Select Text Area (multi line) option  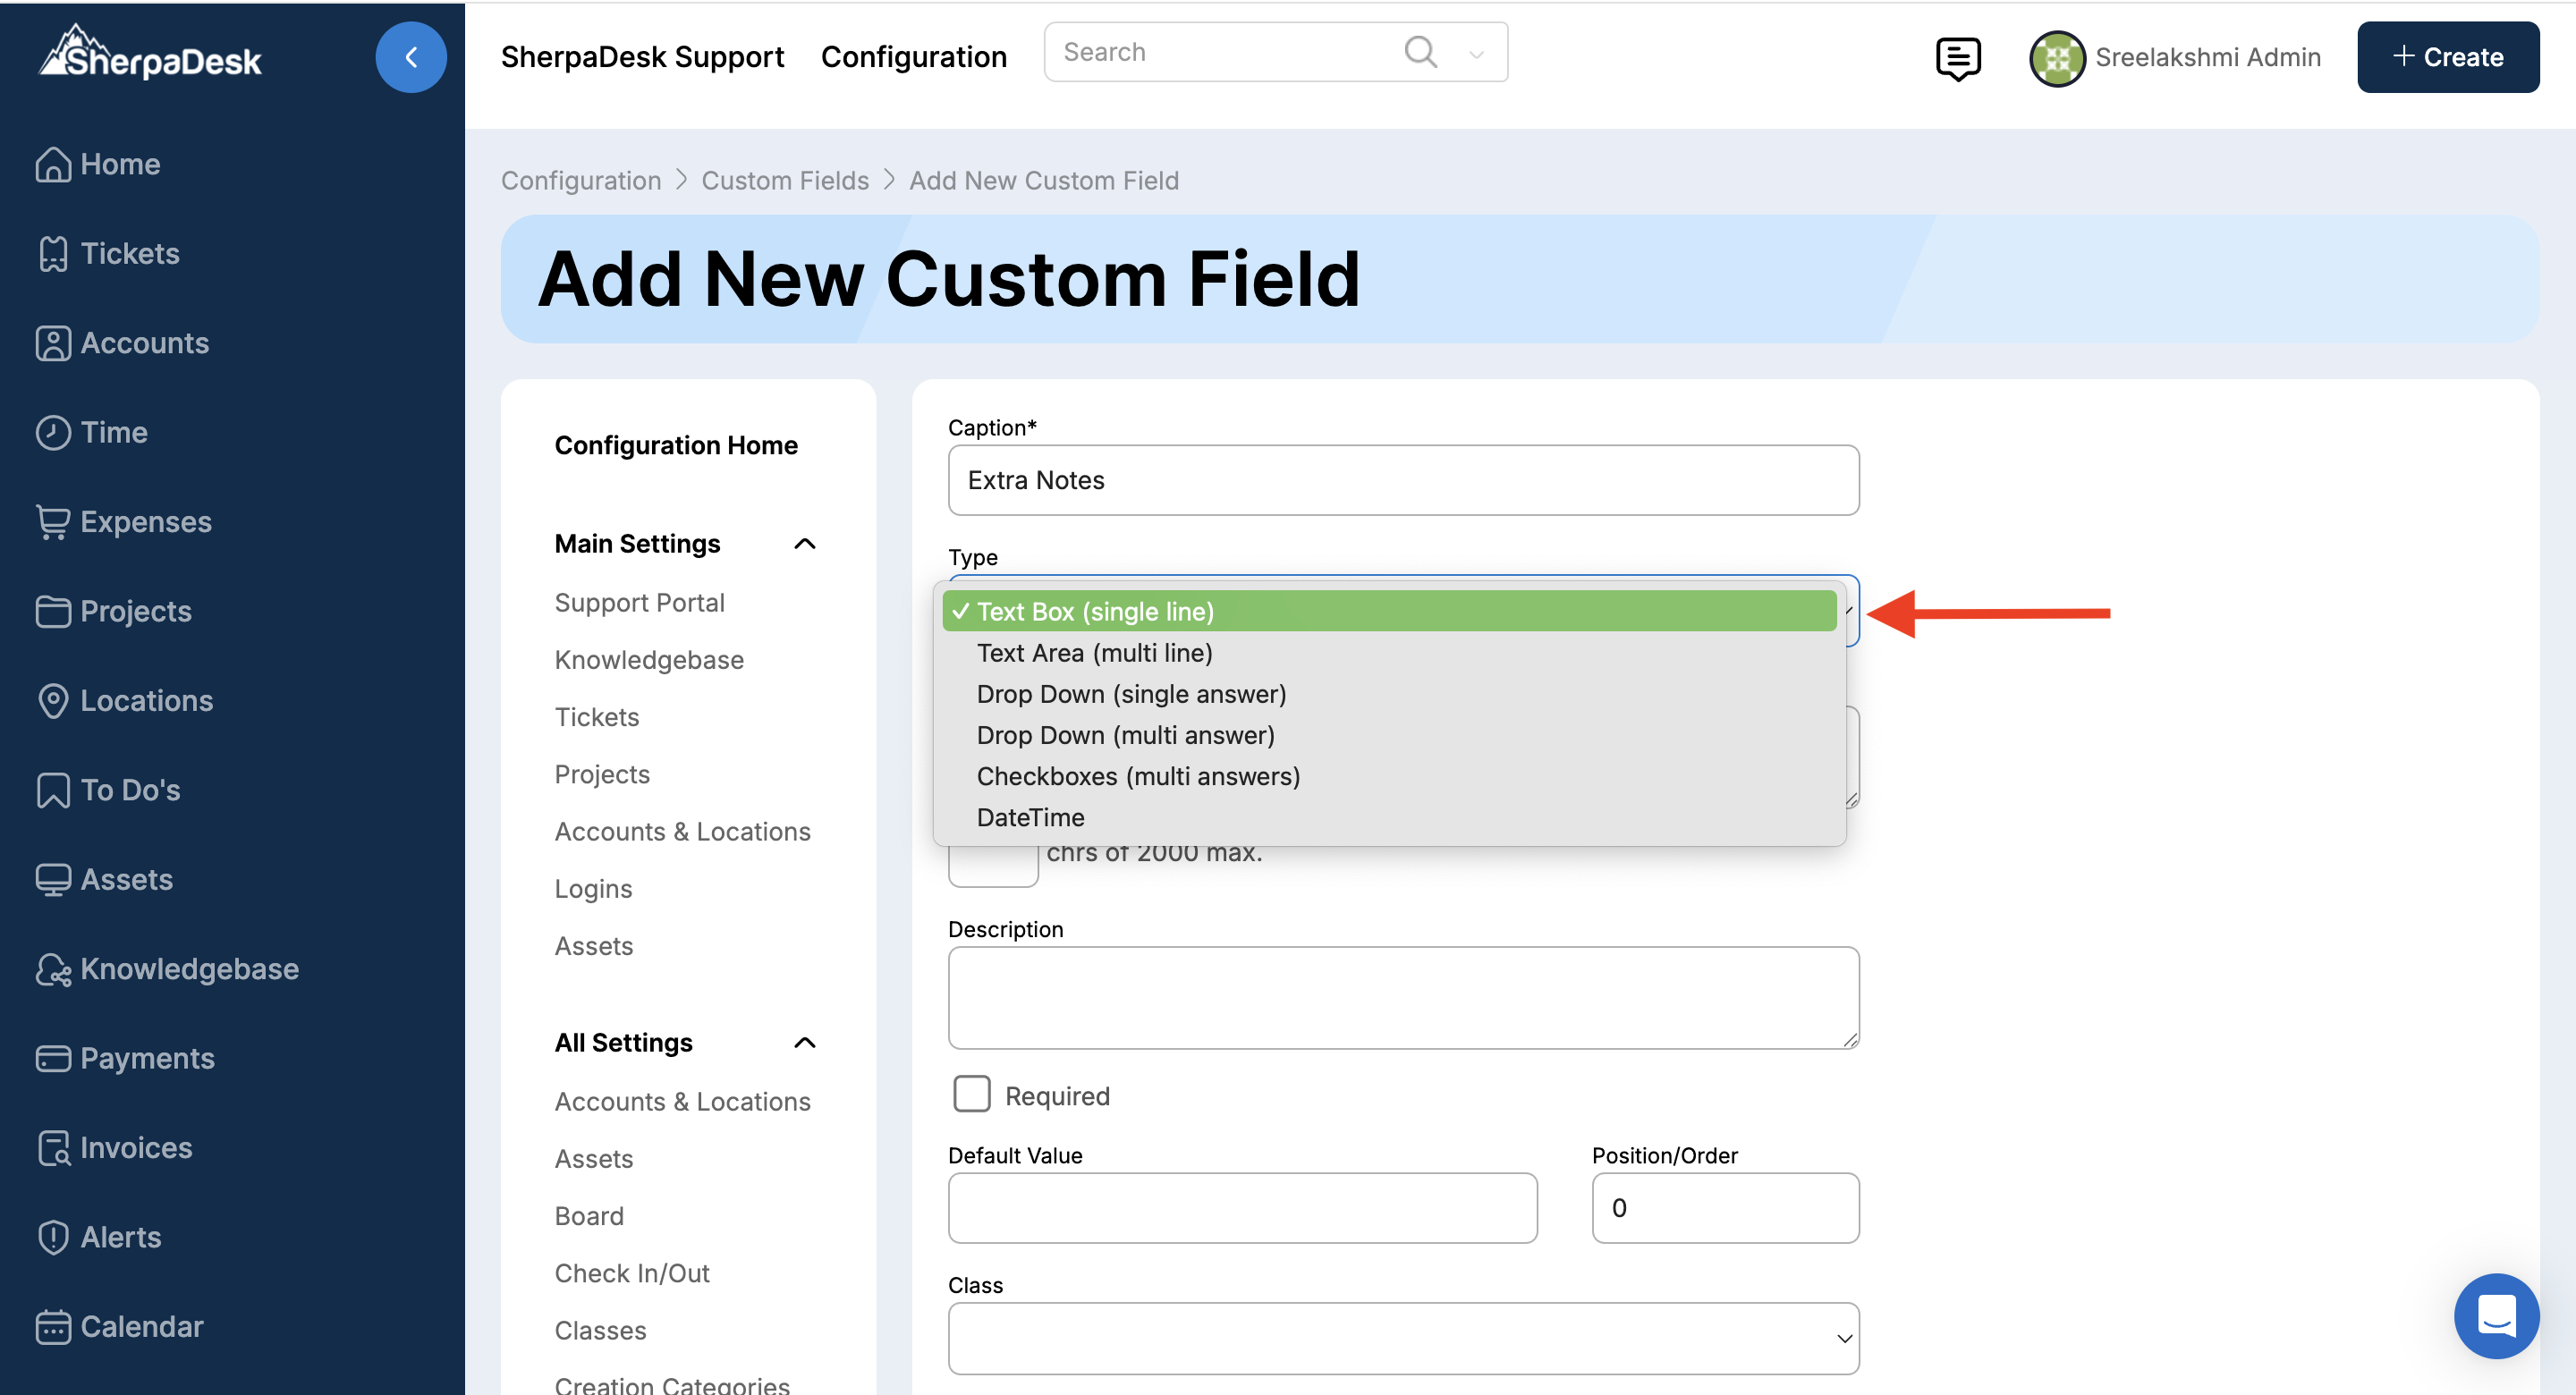[x=1094, y=653]
